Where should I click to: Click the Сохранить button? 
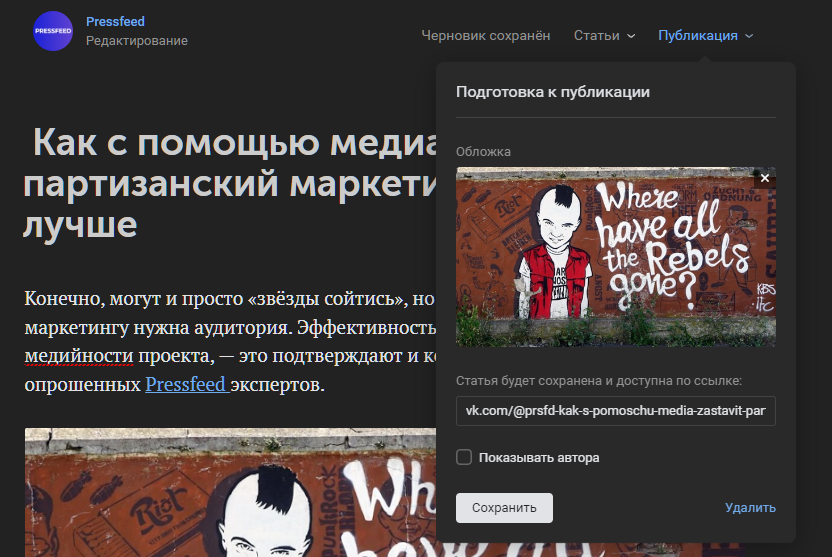pos(504,508)
